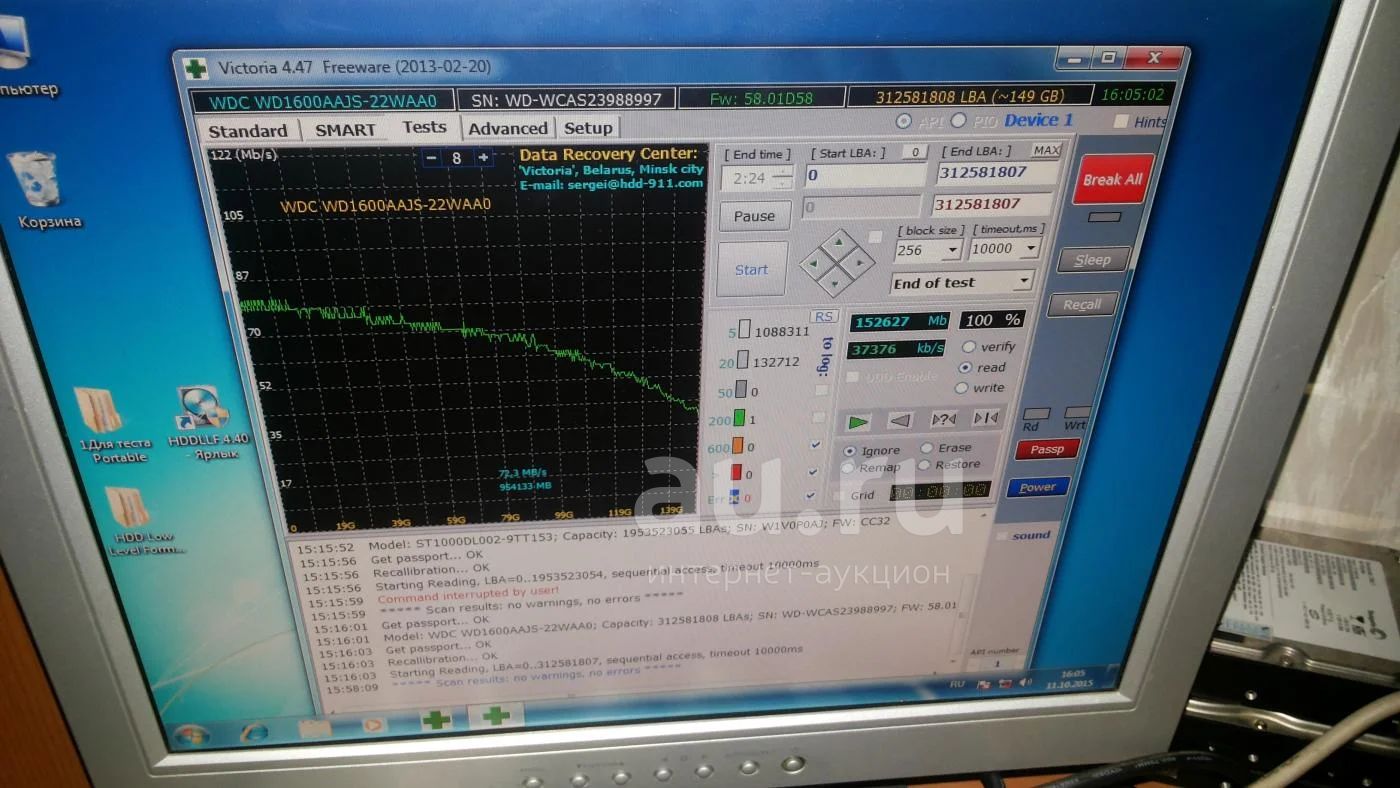Click the Recall button
This screenshot has width=1400, height=788.
pos(1081,305)
